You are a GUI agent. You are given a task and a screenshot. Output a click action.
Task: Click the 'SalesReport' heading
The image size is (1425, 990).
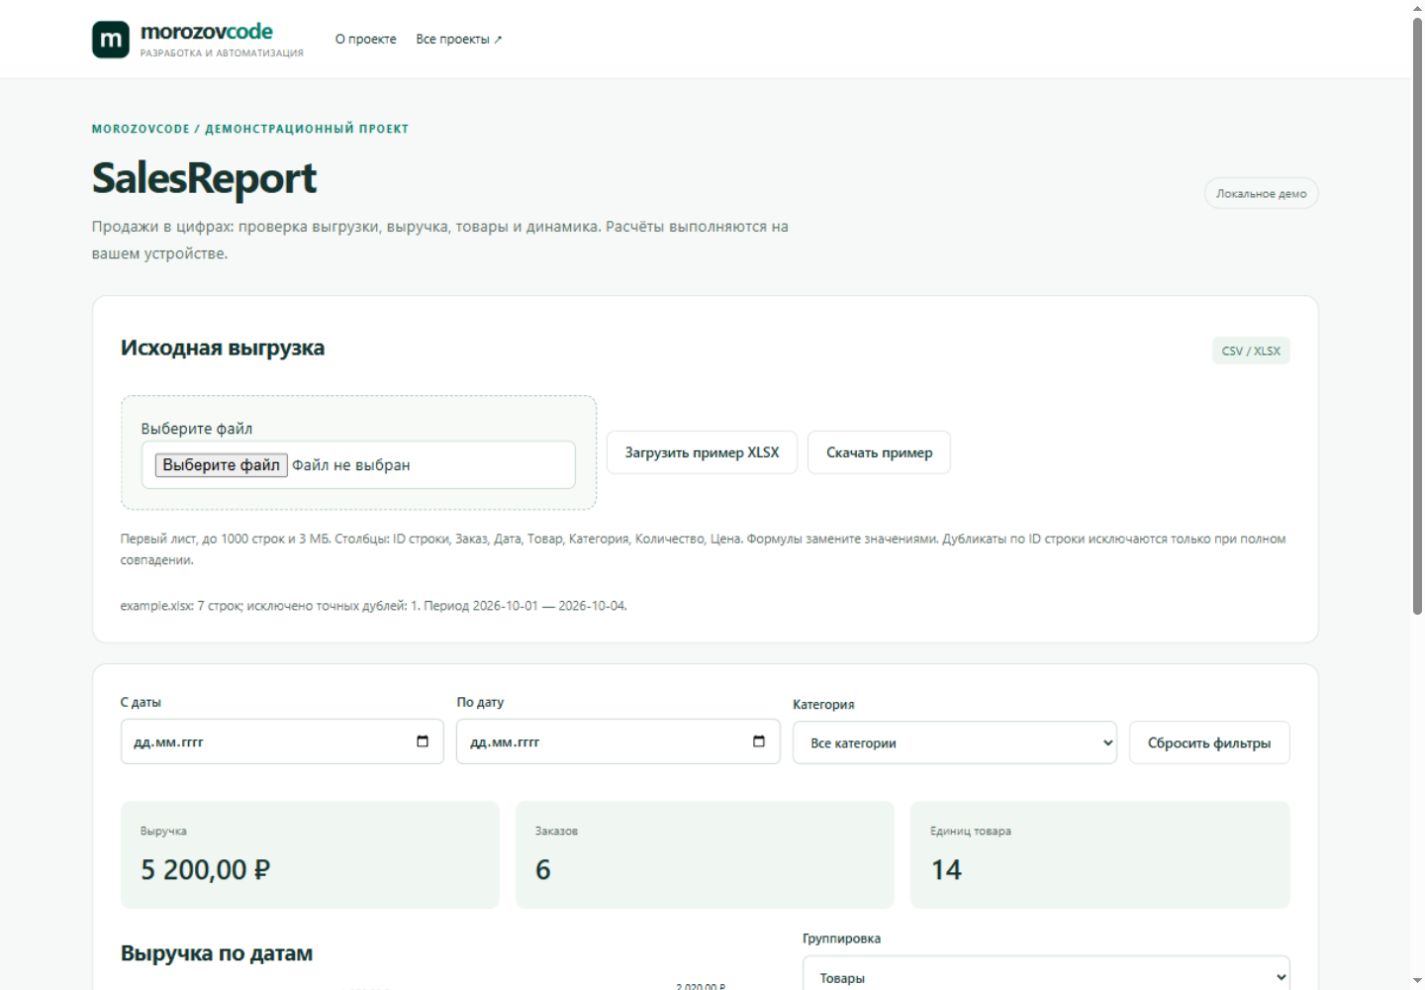coord(204,178)
